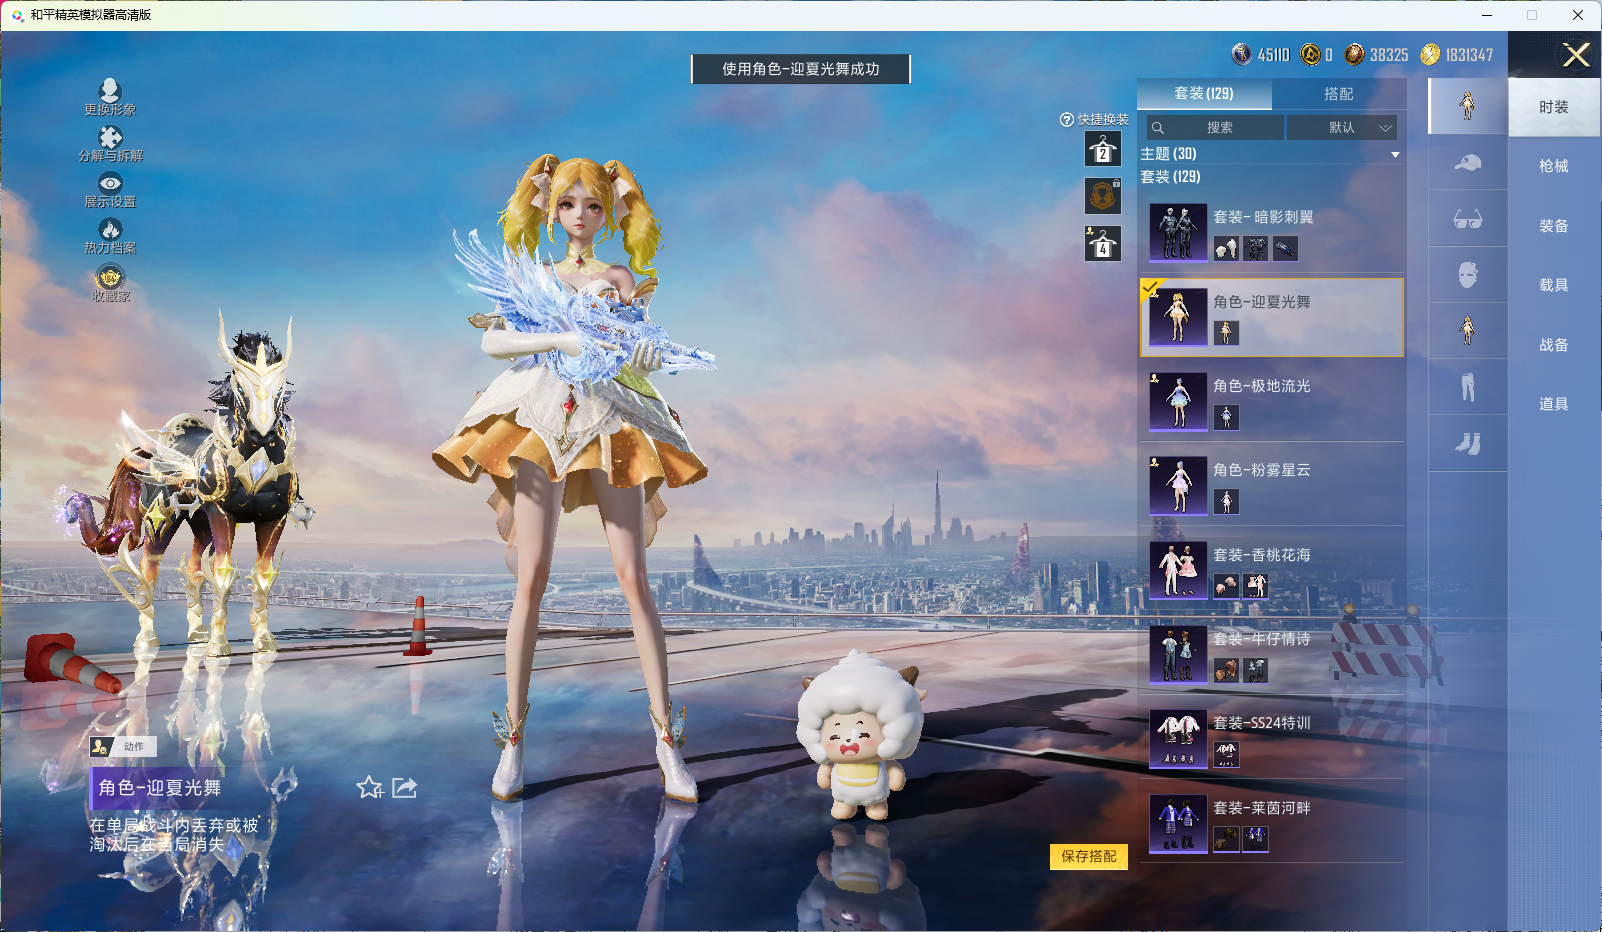1602x932 pixels.
Task: Select quick outfit slot 2
Action: tap(1103, 150)
